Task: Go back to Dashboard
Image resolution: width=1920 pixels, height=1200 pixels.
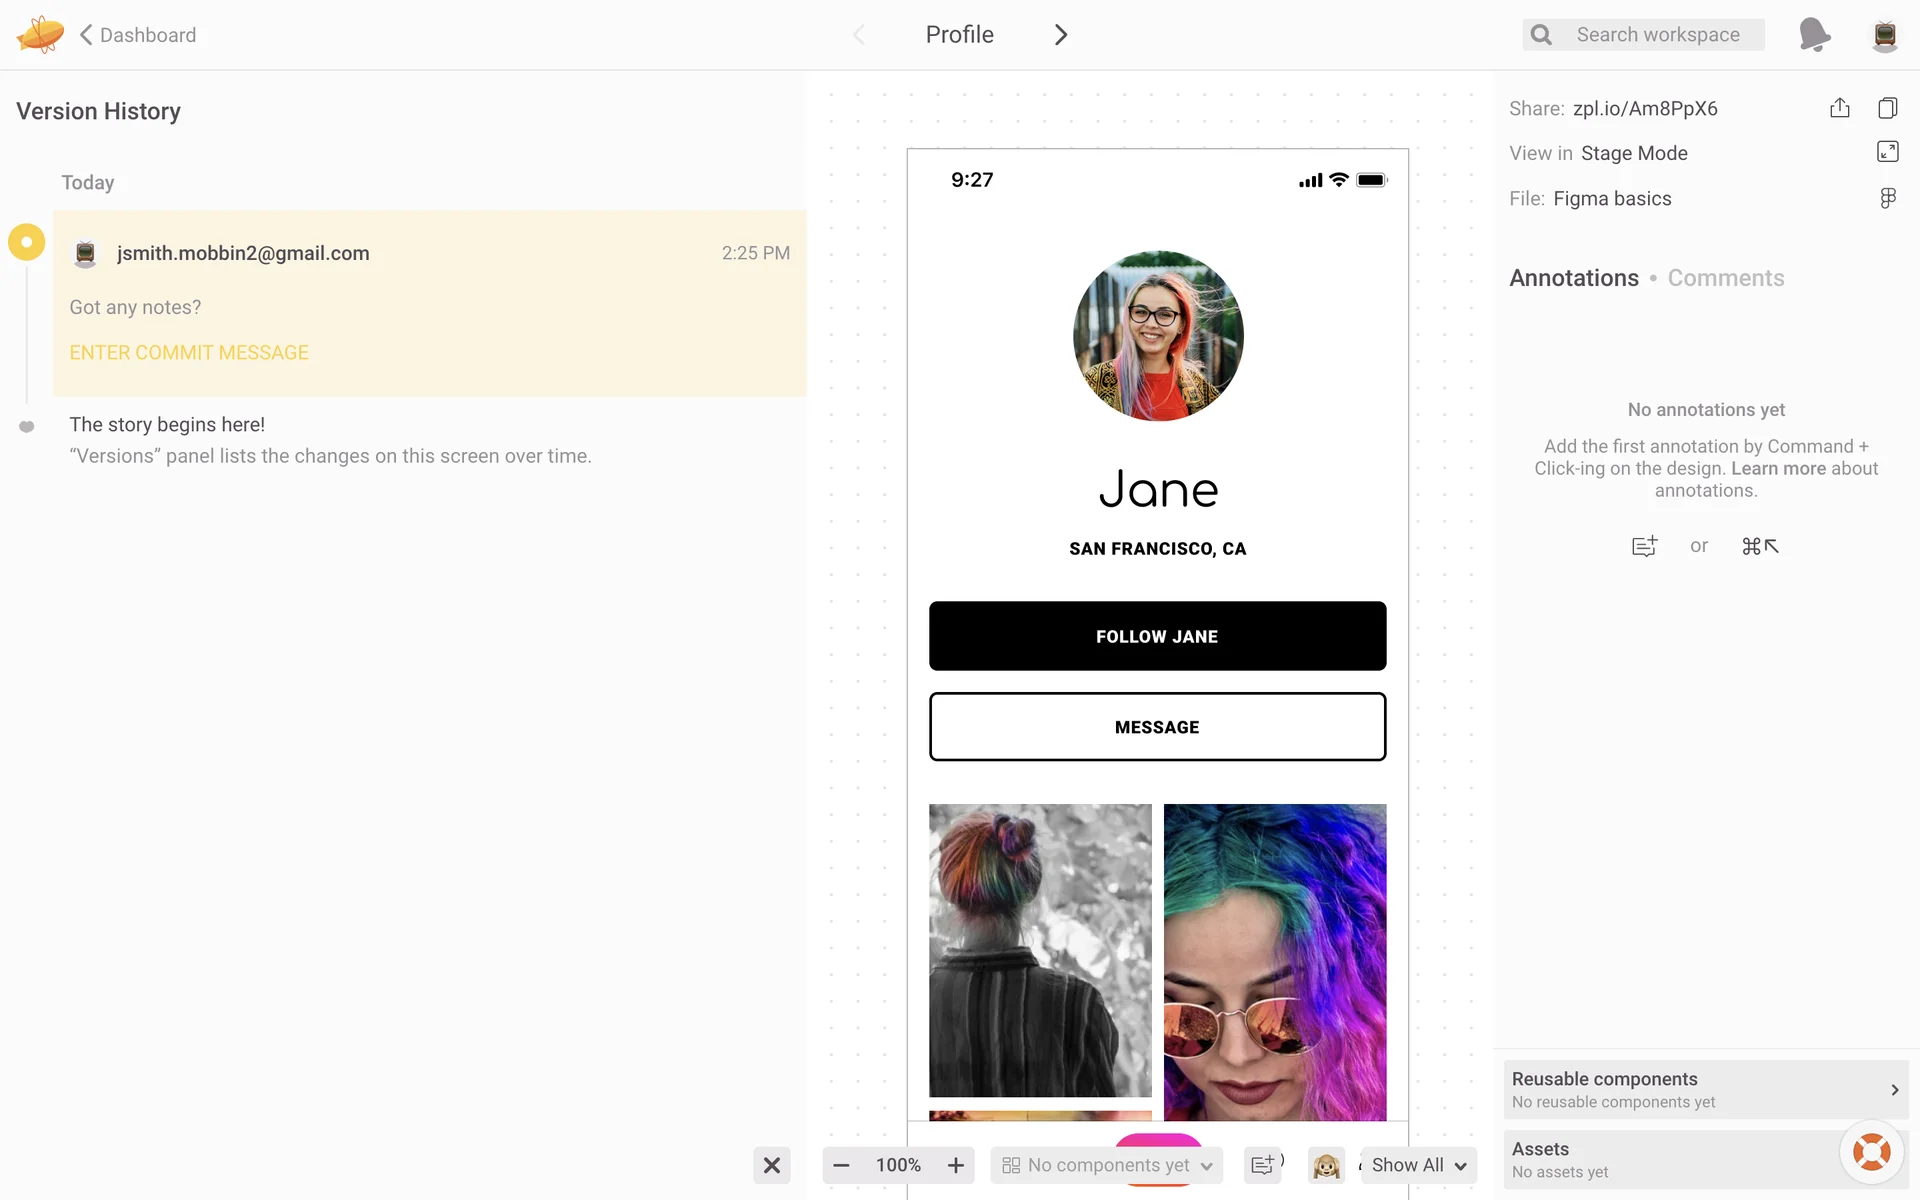Action: tap(137, 35)
